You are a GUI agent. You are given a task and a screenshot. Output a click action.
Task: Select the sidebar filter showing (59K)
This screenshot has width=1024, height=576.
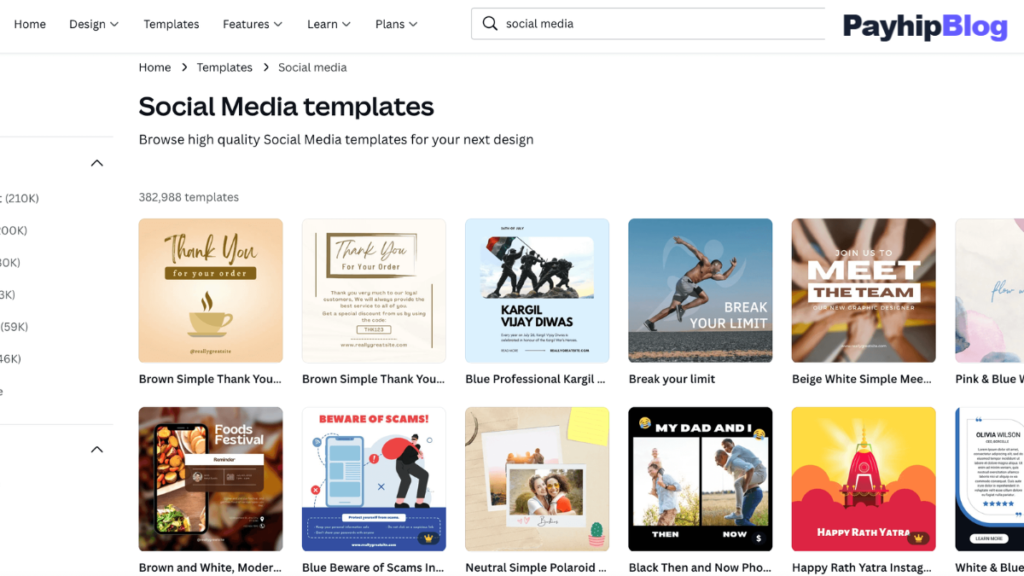(x=14, y=327)
